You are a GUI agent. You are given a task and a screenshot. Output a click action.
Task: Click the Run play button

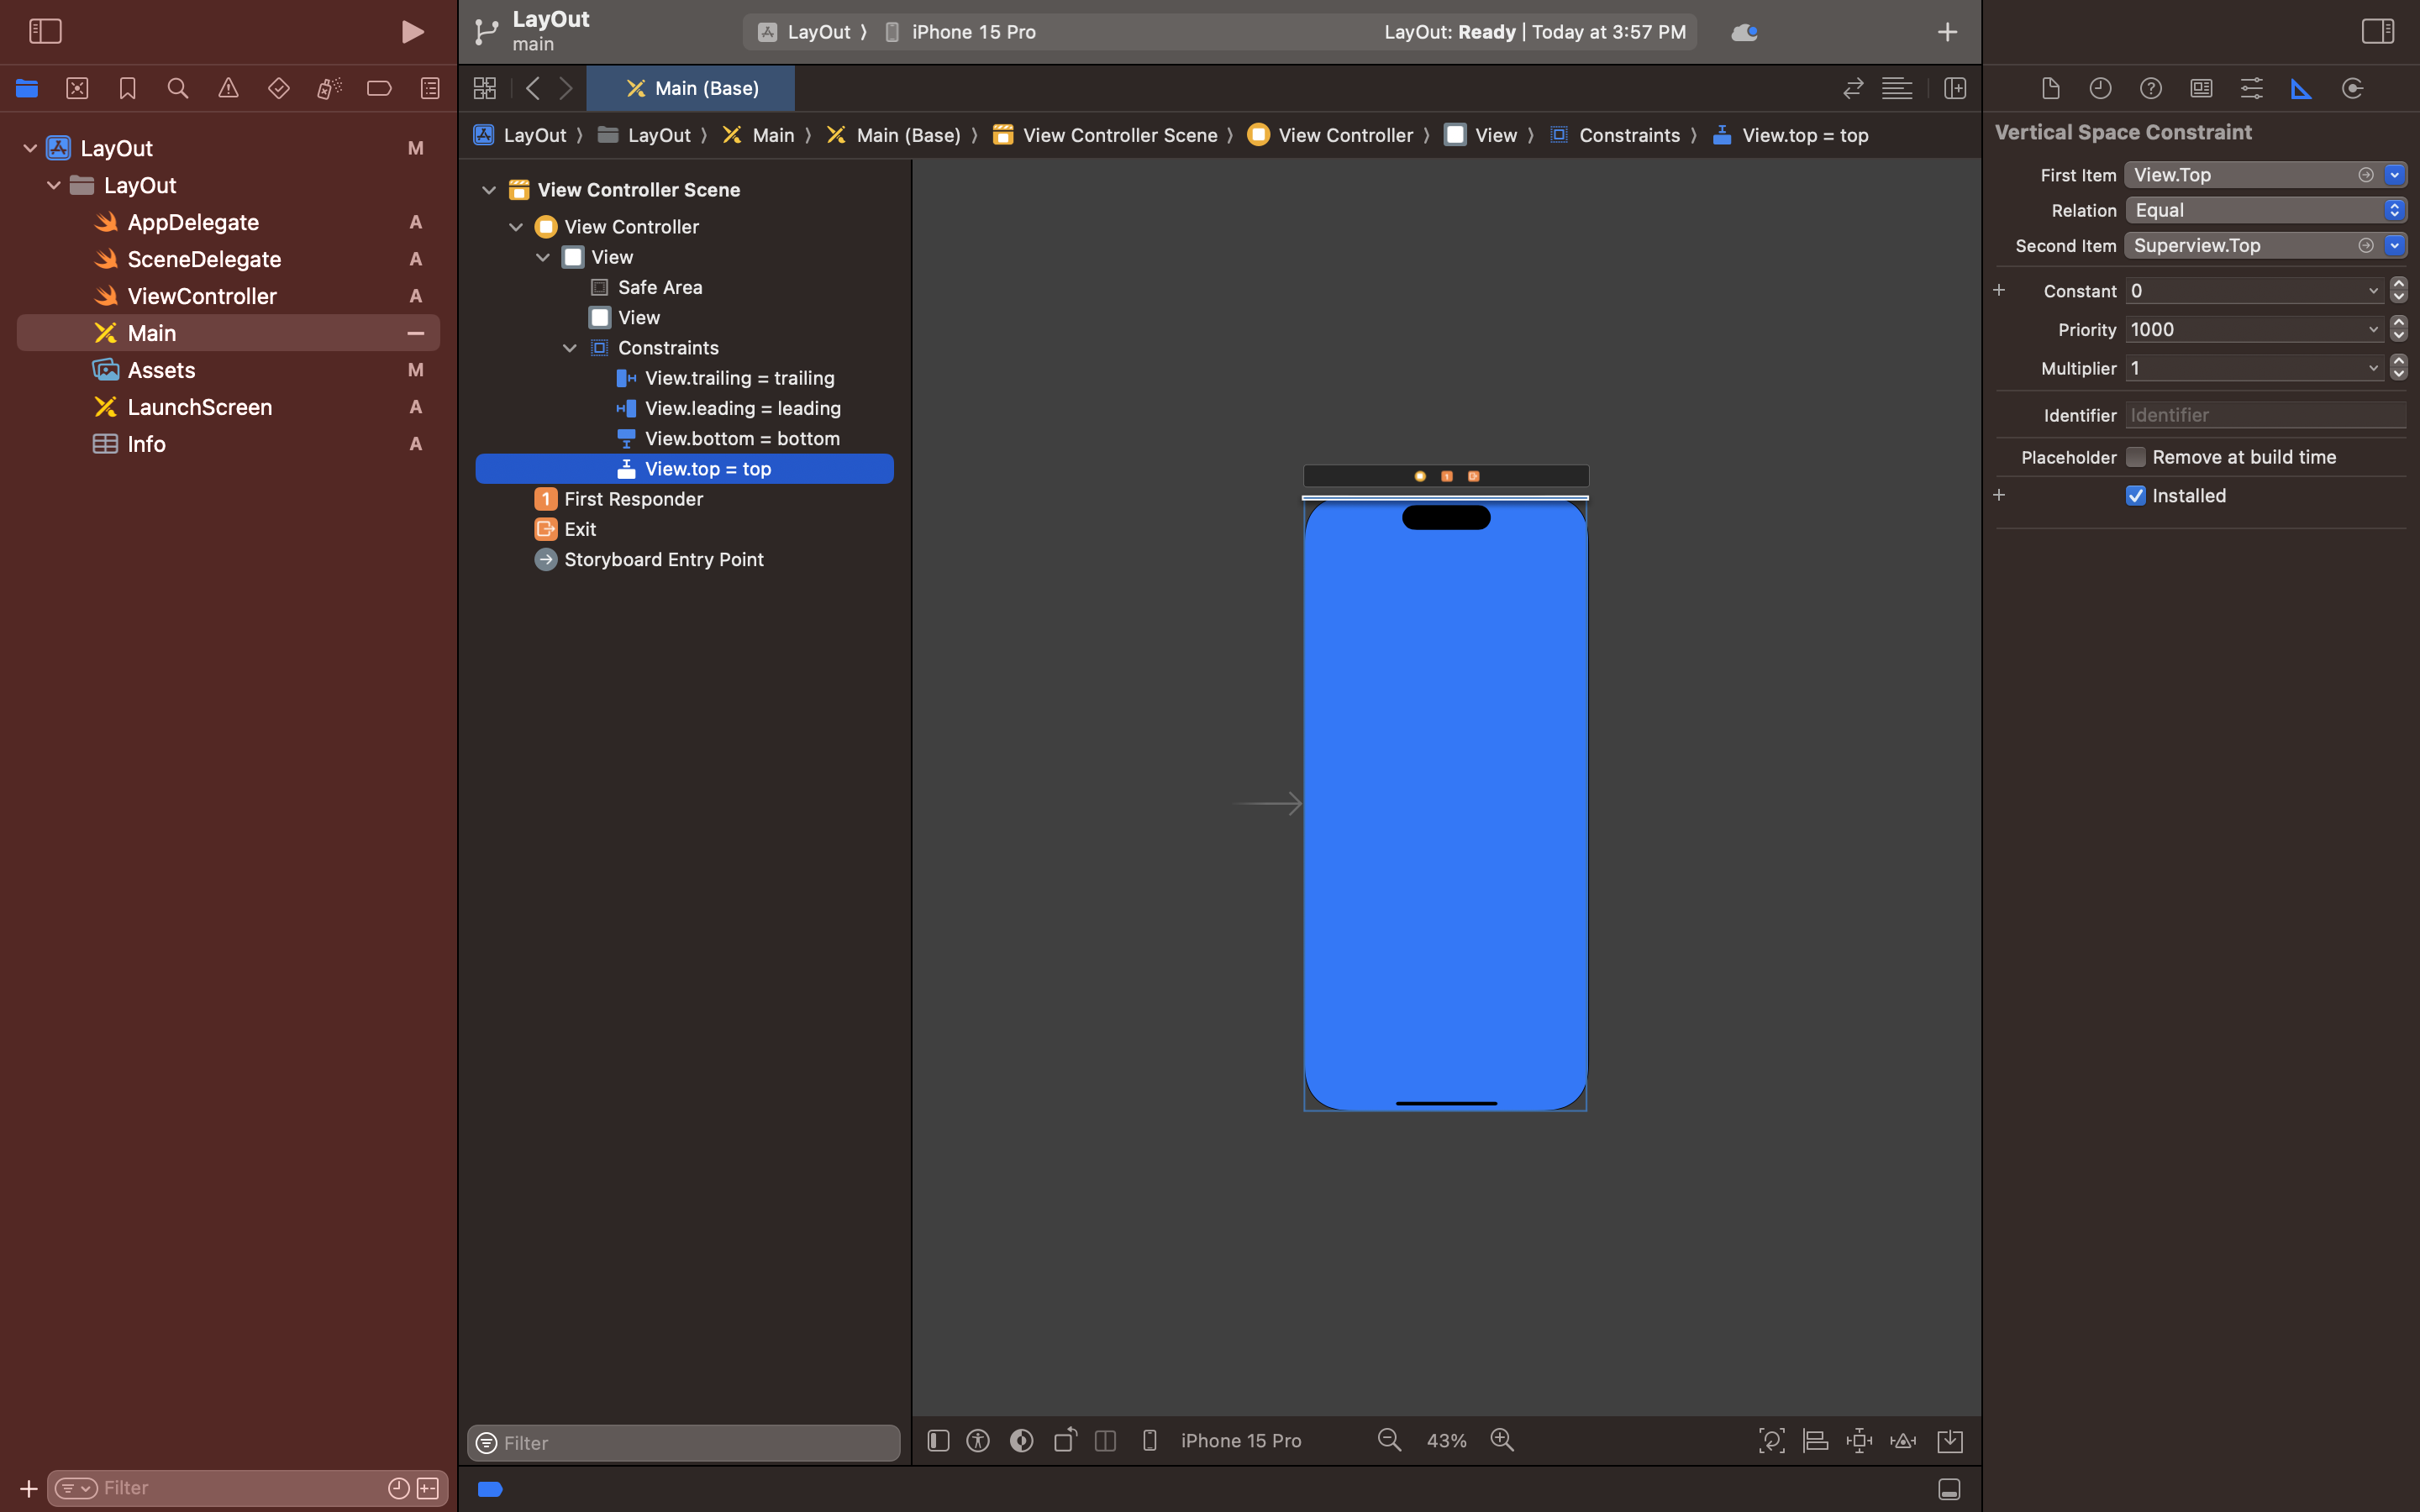tap(411, 32)
